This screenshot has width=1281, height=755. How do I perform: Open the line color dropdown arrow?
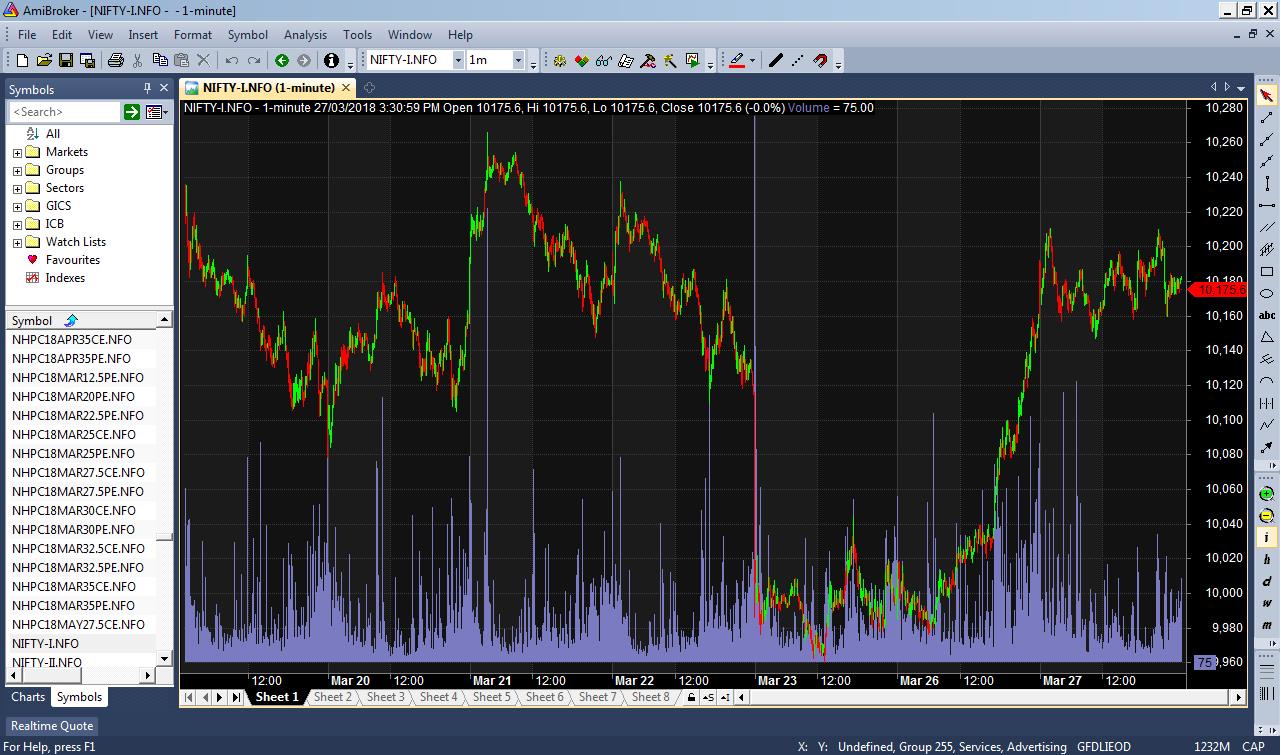pos(752,60)
